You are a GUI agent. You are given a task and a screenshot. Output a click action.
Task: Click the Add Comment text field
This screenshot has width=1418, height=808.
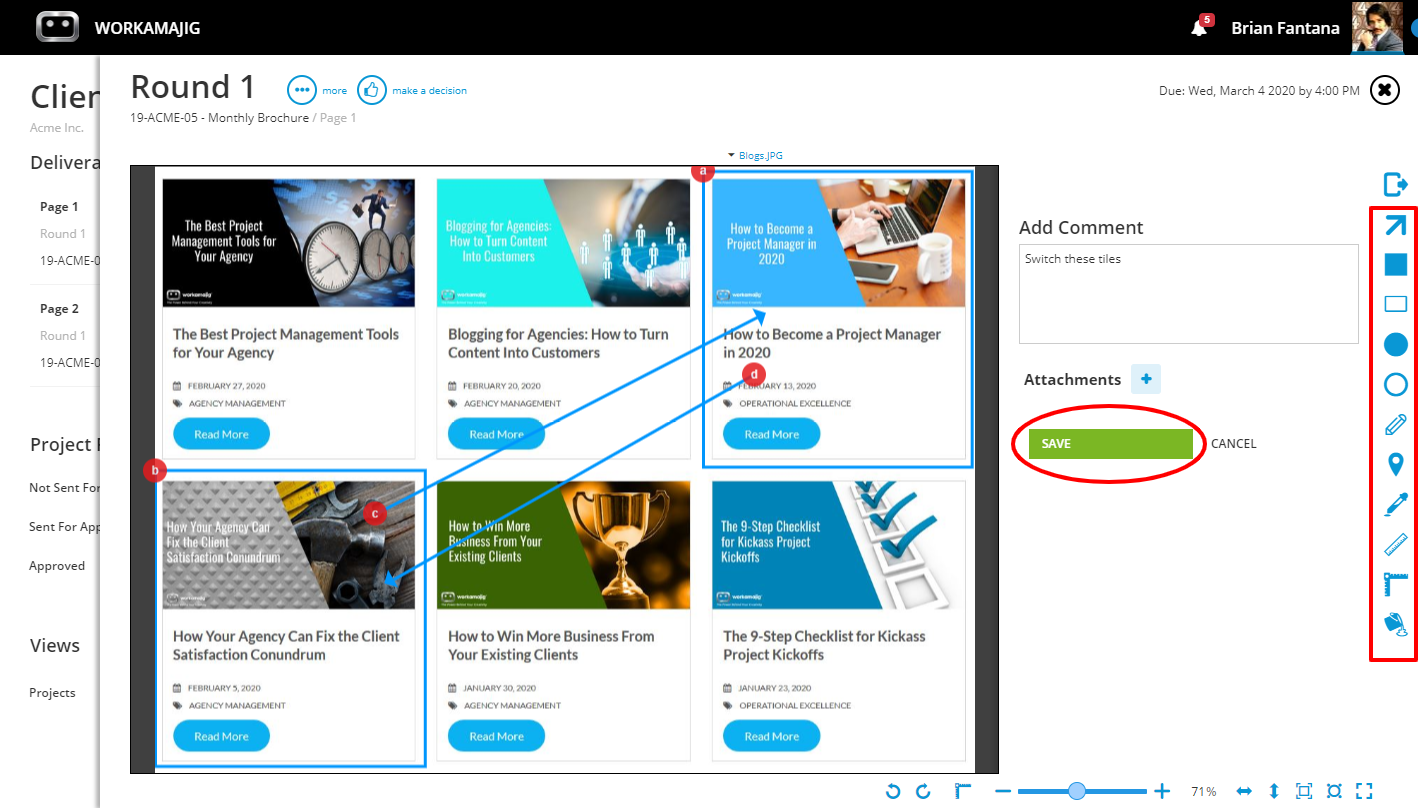(1189, 294)
